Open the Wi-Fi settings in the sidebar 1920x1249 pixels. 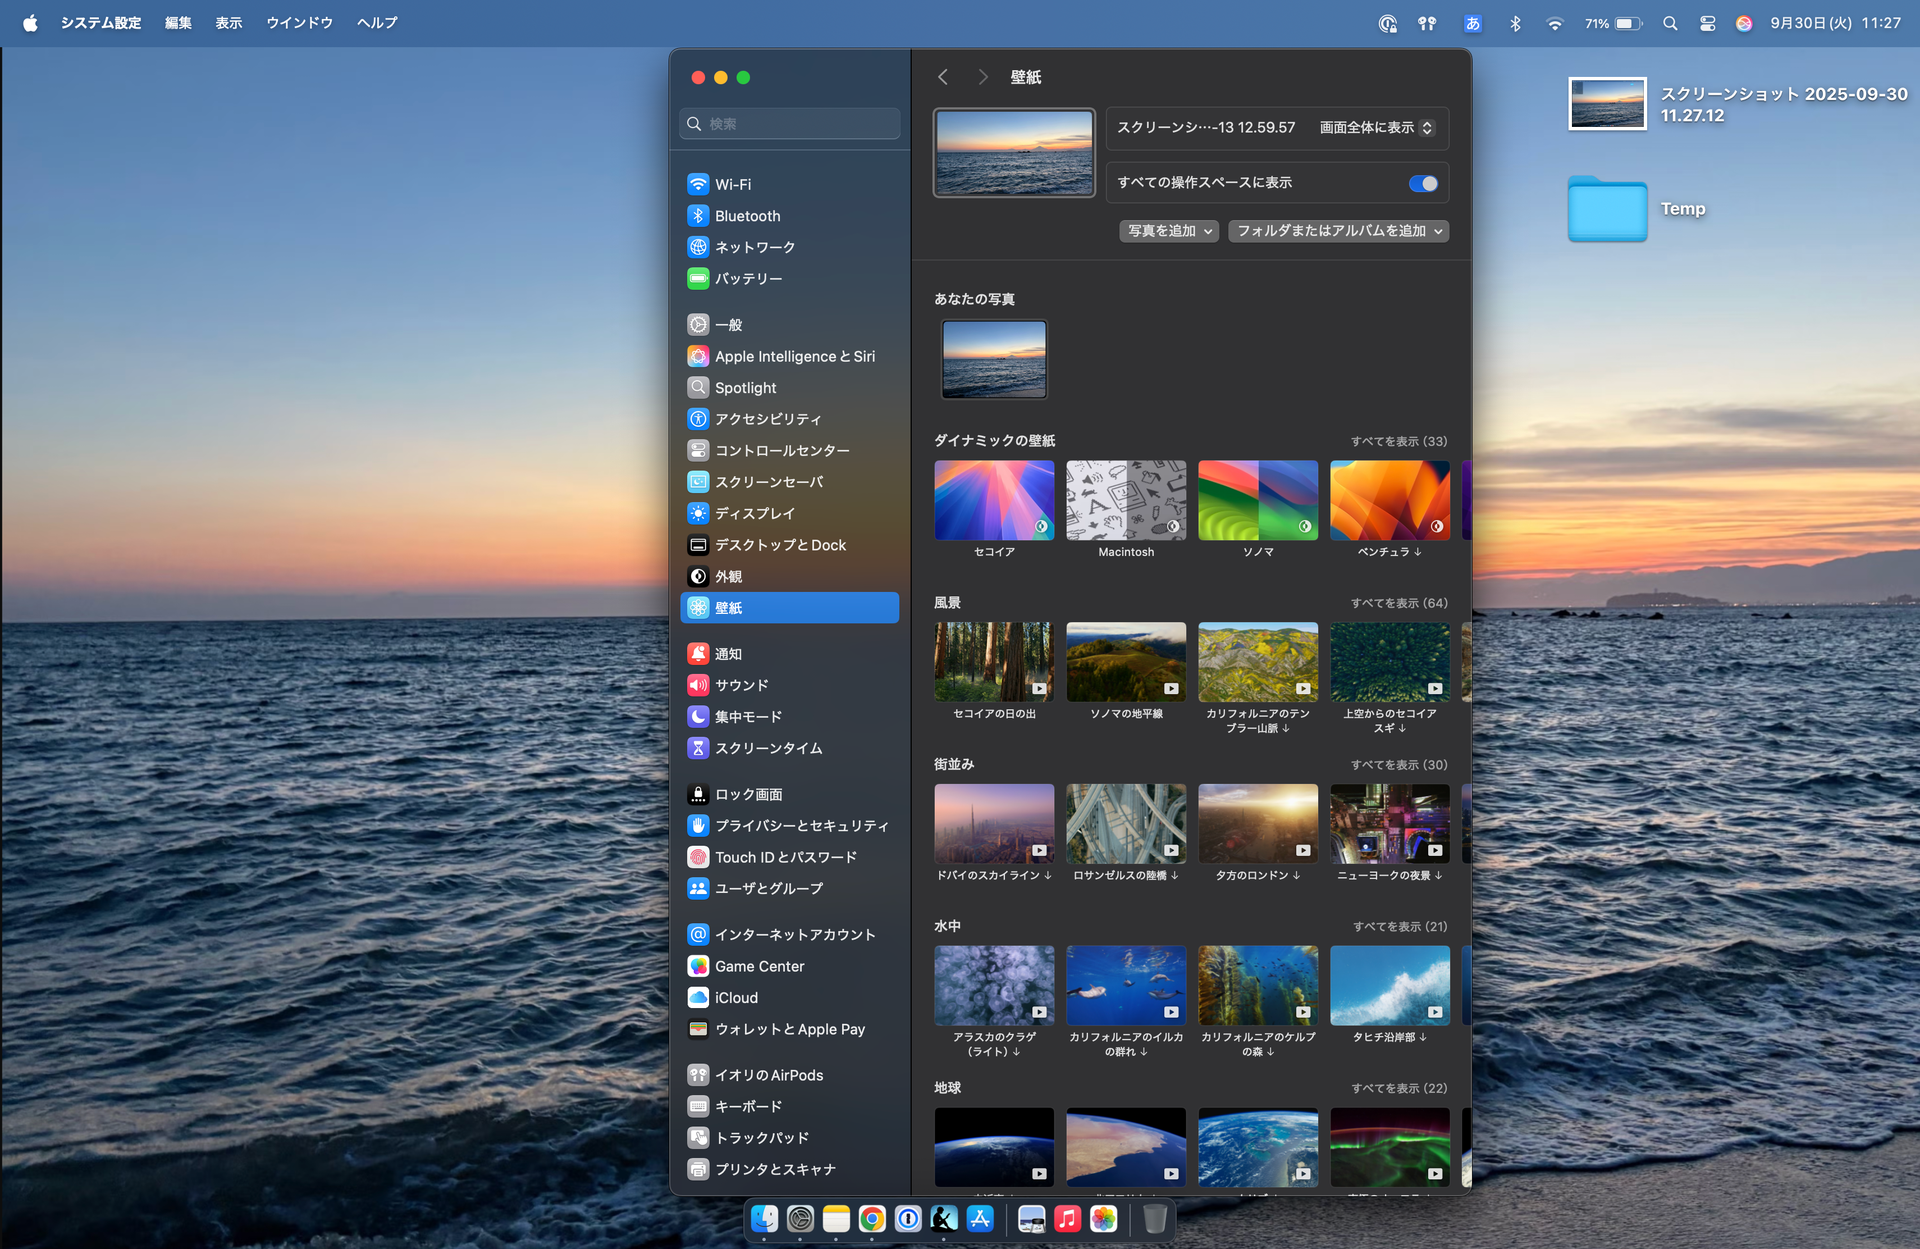[733, 184]
